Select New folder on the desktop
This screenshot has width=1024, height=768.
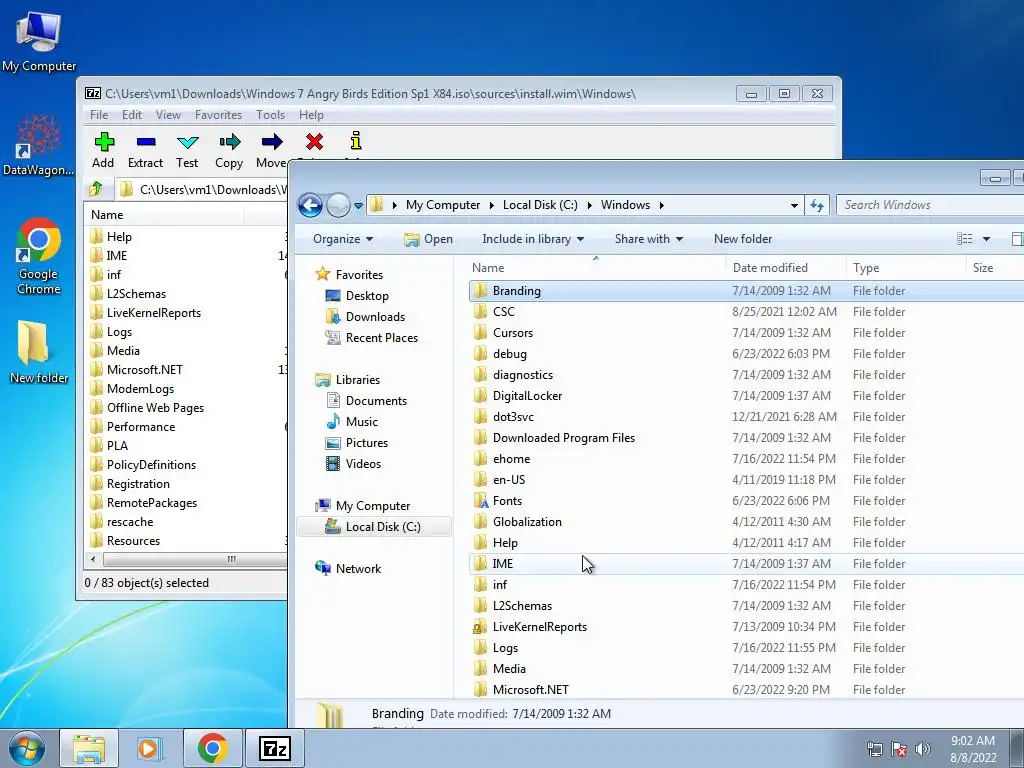(x=39, y=352)
